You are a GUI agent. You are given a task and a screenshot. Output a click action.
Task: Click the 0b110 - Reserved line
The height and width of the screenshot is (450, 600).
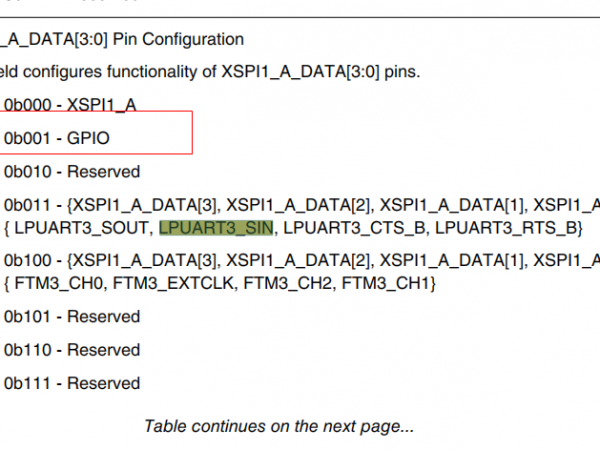pos(72,350)
